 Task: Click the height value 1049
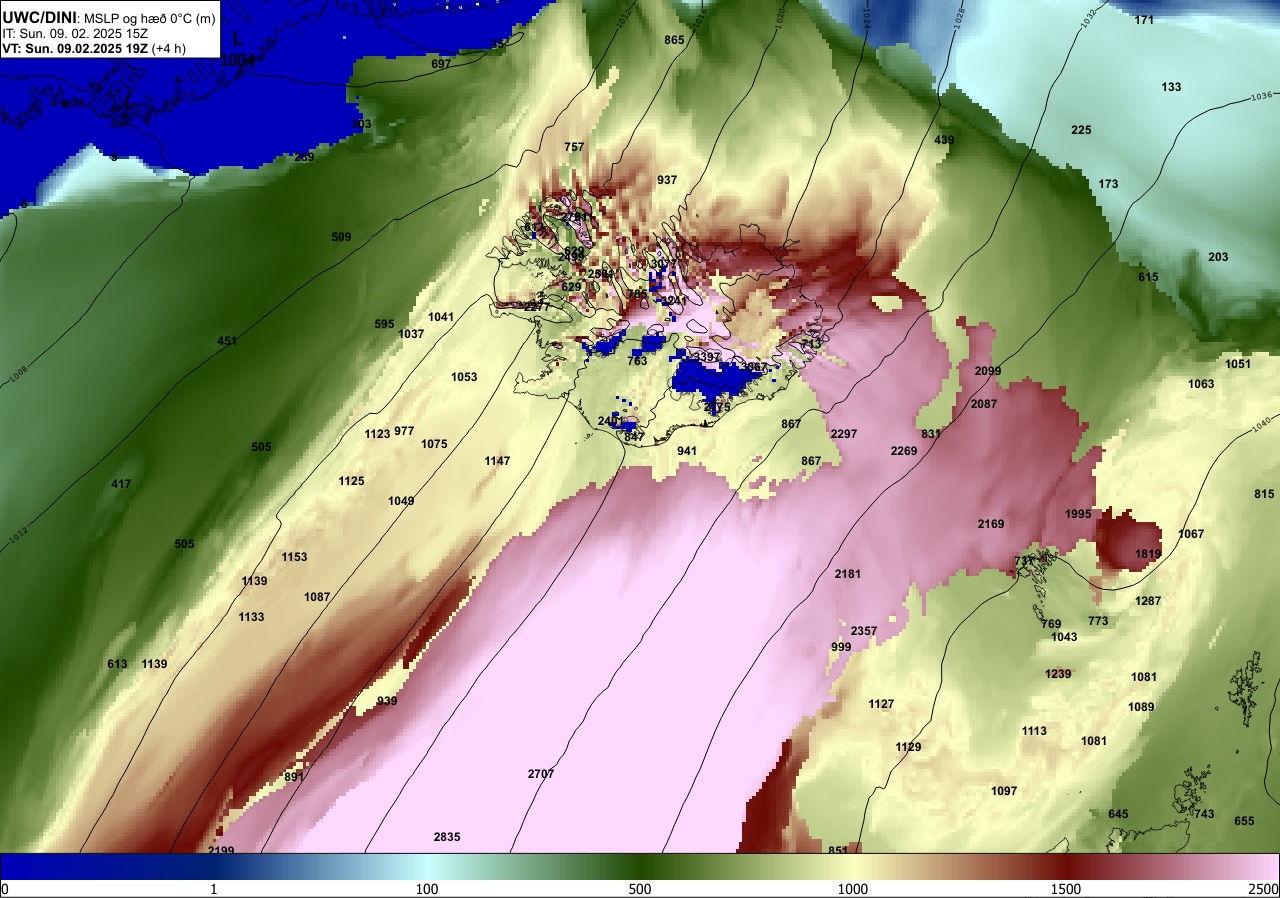pyautogui.click(x=401, y=501)
